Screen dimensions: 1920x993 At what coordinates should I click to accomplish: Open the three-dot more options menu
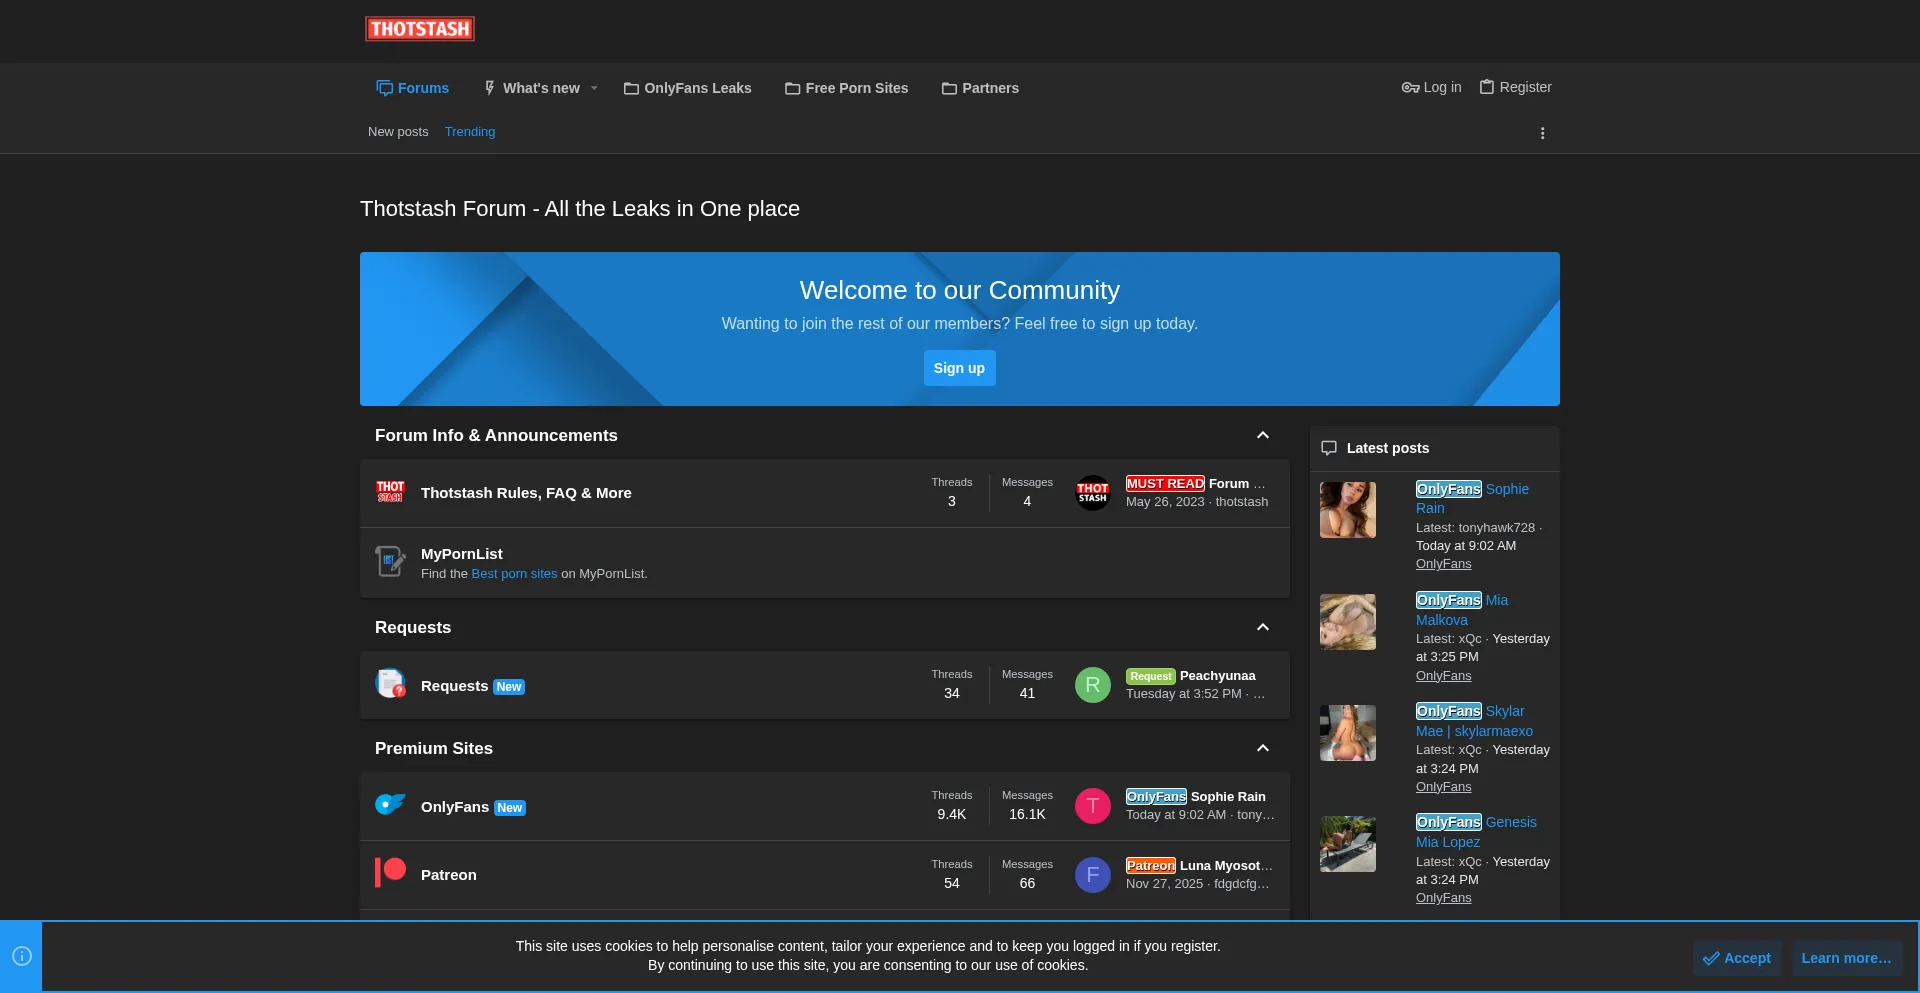pos(1543,133)
